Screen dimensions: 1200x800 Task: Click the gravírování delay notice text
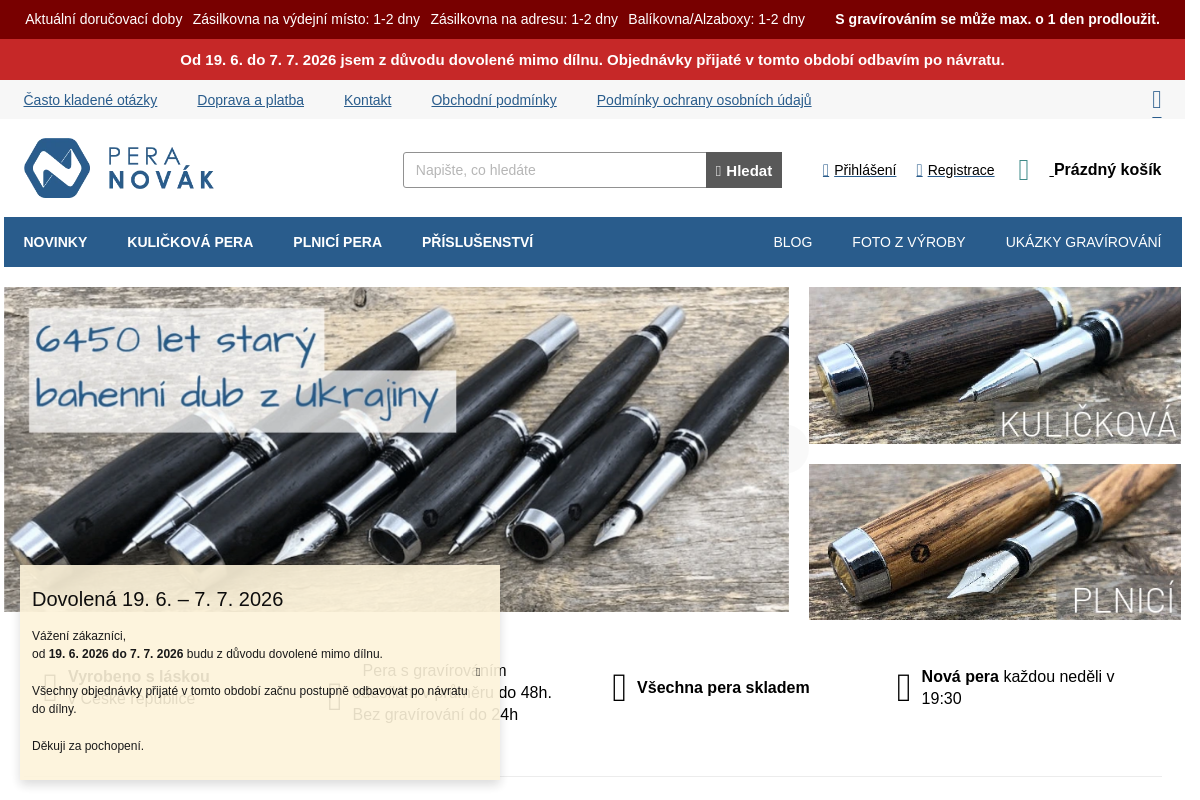click(997, 19)
